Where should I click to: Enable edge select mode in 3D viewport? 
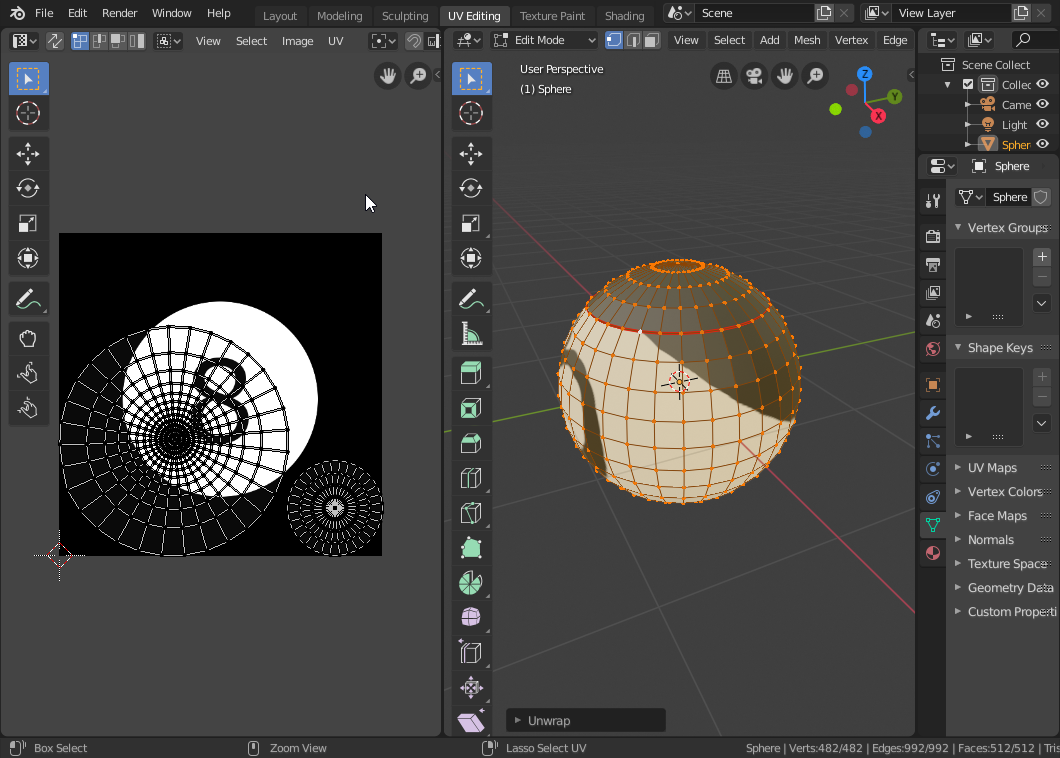[633, 40]
